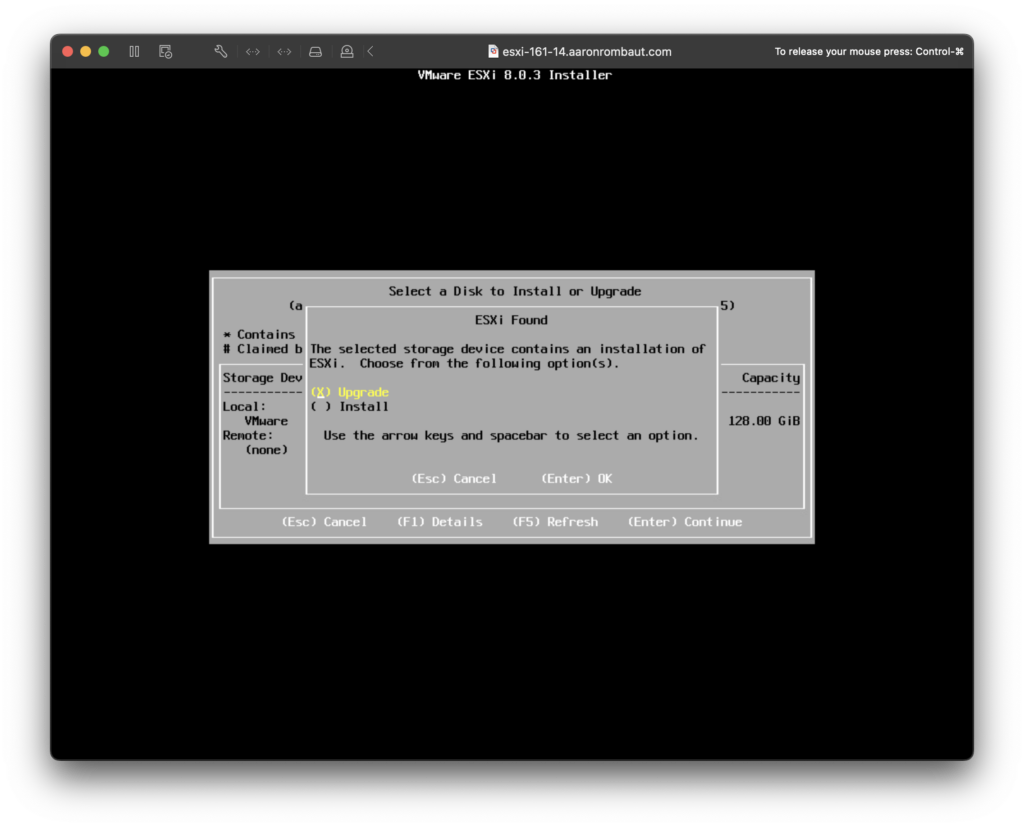Click (Esc) Cancel in ESXi Found dialog
The width and height of the screenshot is (1024, 827).
tap(454, 479)
